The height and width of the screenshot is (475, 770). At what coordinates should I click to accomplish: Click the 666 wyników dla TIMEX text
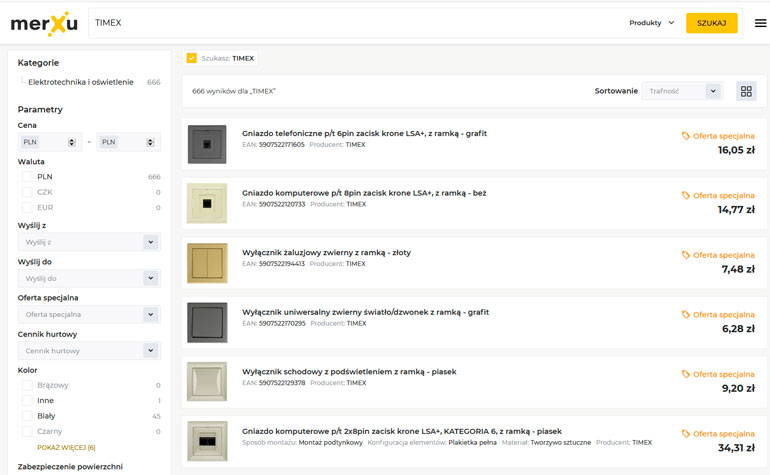(234, 91)
